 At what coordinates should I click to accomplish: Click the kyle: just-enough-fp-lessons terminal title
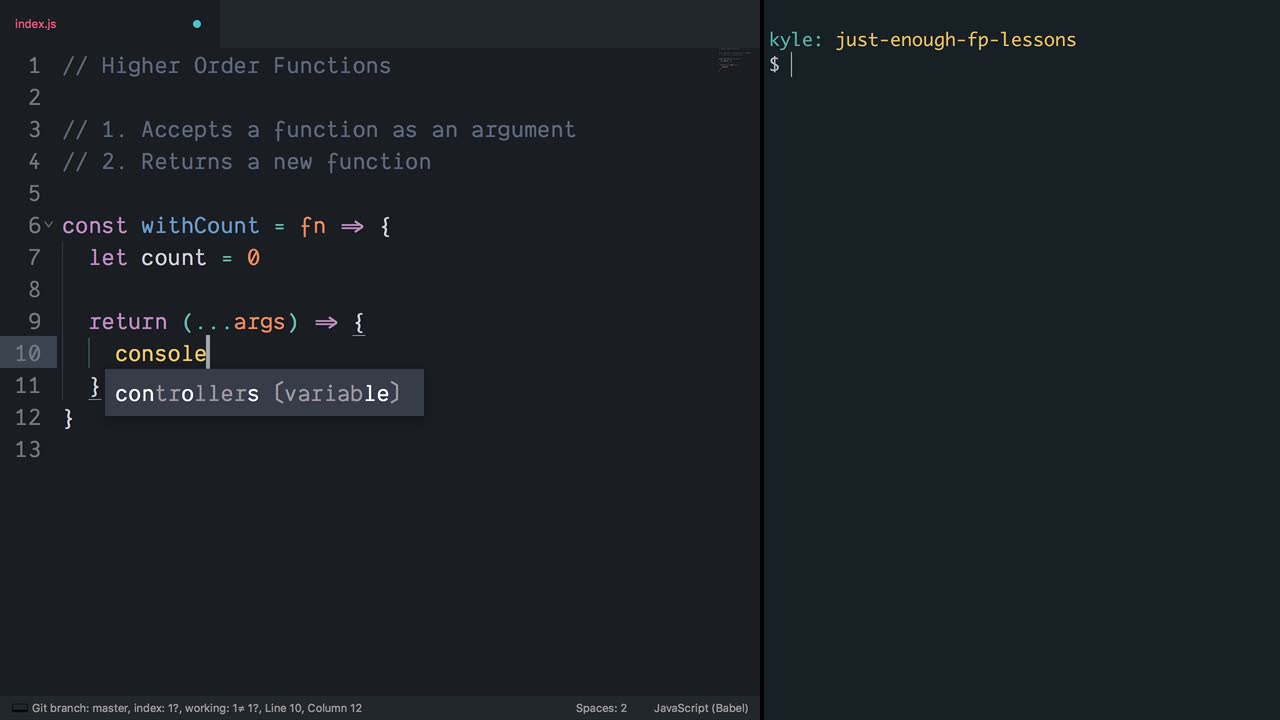[922, 40]
